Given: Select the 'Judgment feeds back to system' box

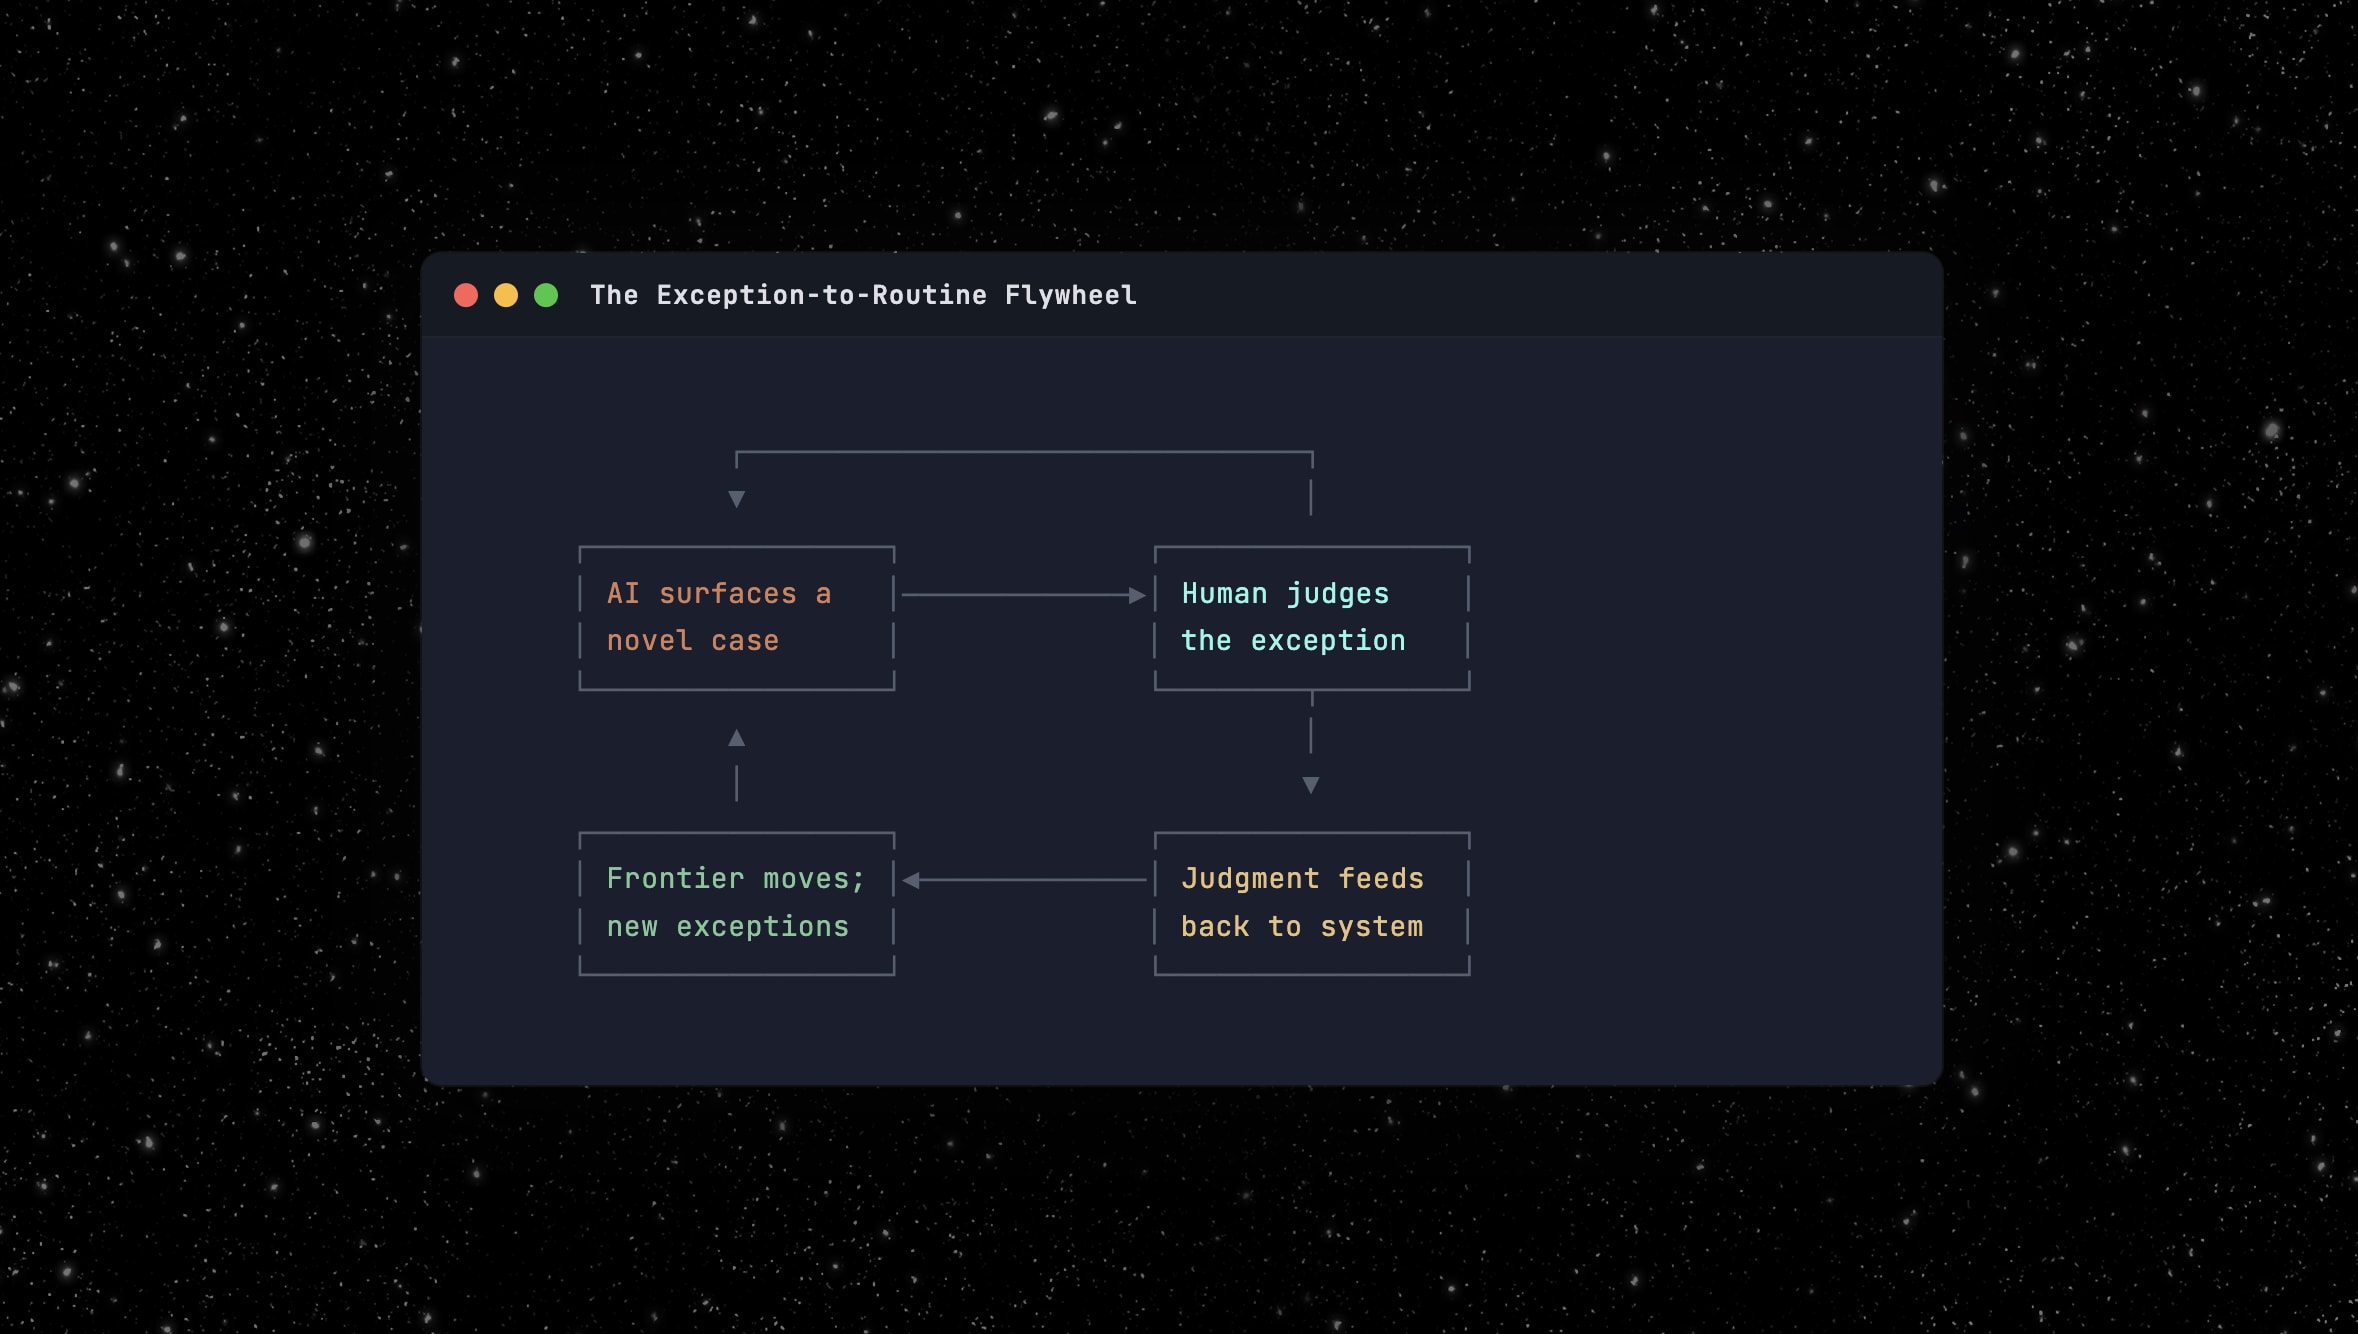Looking at the screenshot, I should [x=1311, y=903].
